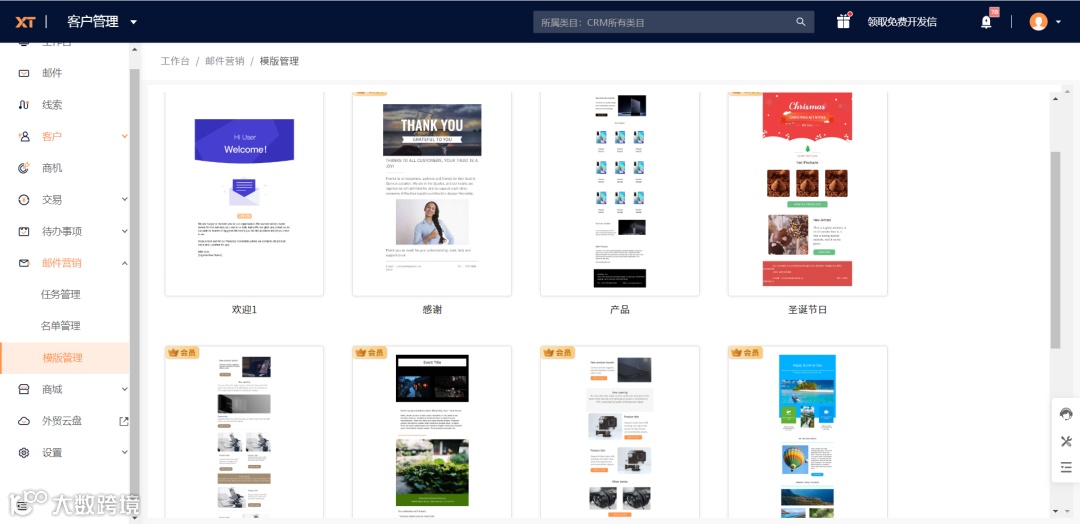This screenshot has width=1080, height=524.
Task: Click the list menu floating icon
Action: [x=1066, y=468]
